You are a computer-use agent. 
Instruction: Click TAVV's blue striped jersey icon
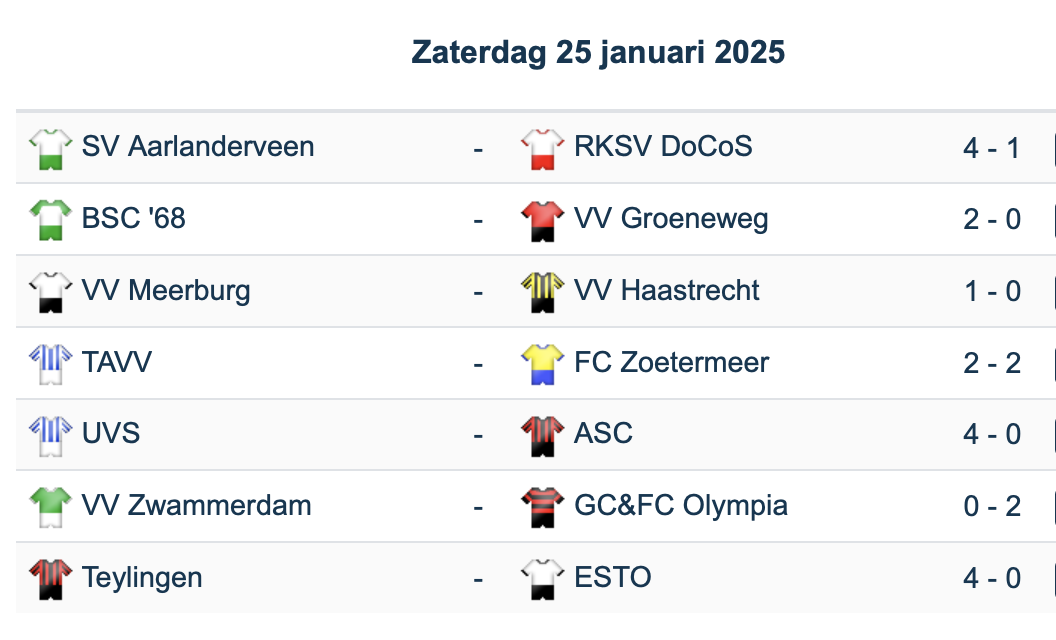pyautogui.click(x=50, y=364)
